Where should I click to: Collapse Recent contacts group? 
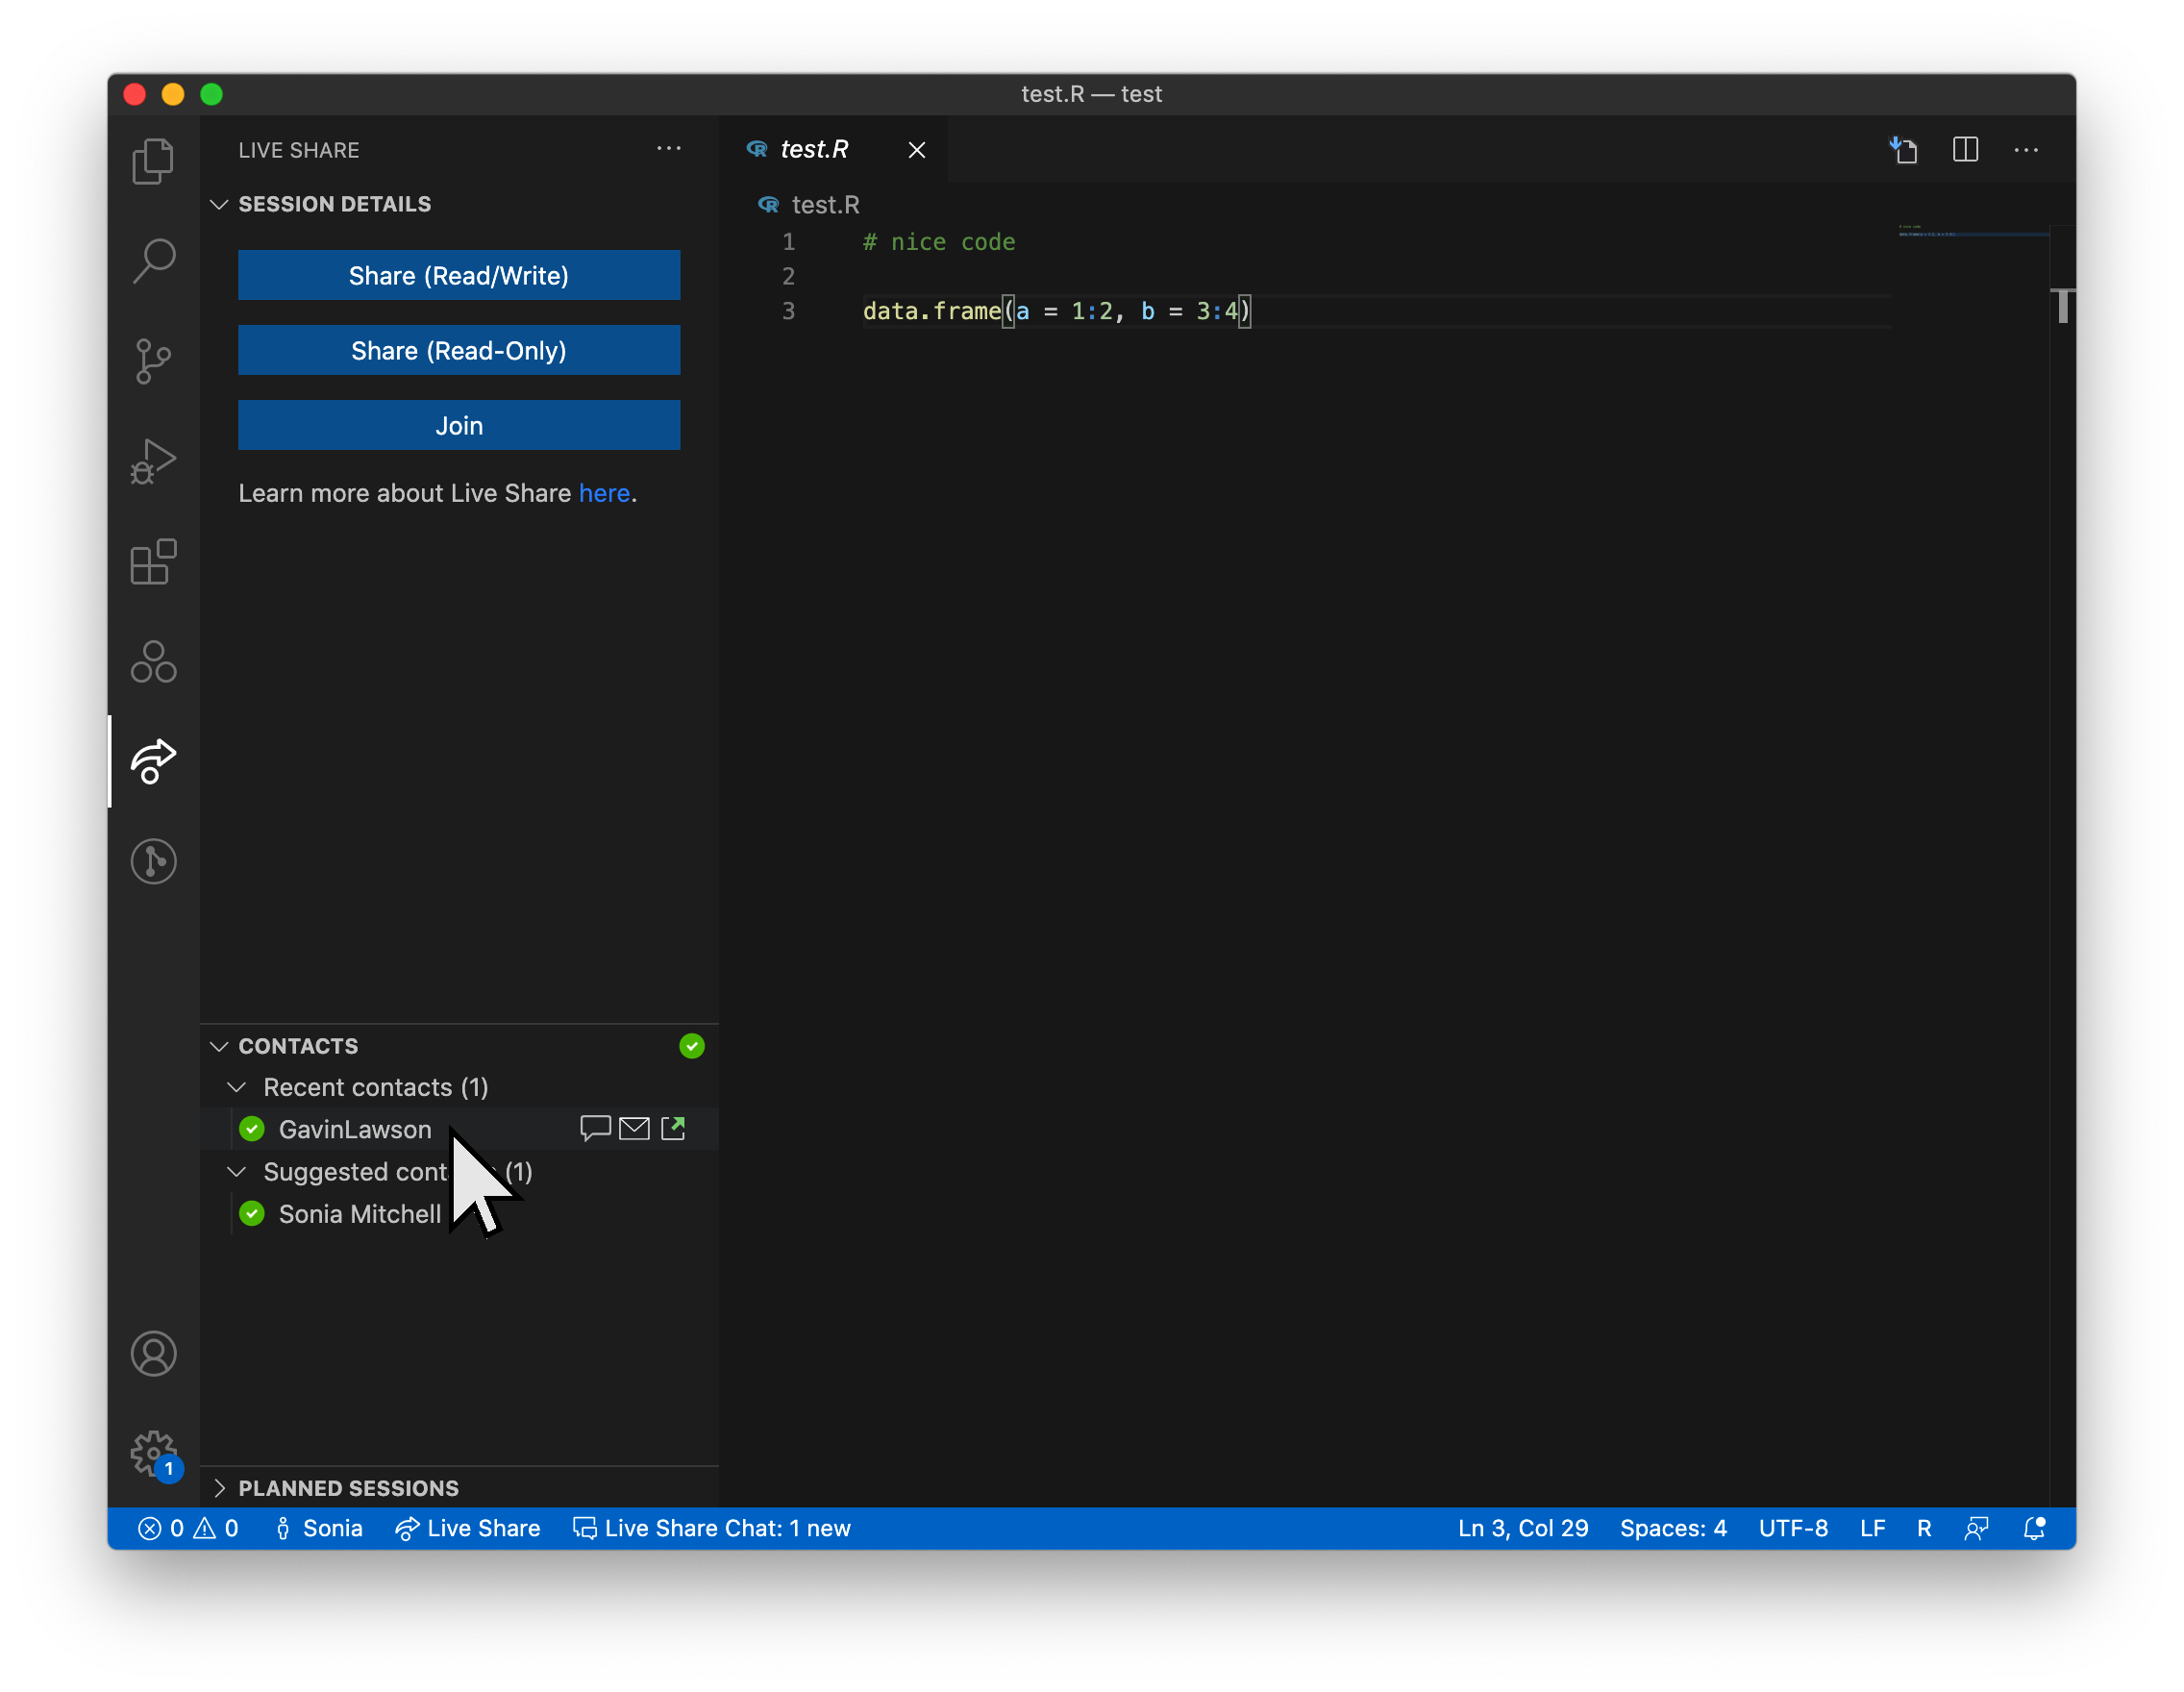236,1087
